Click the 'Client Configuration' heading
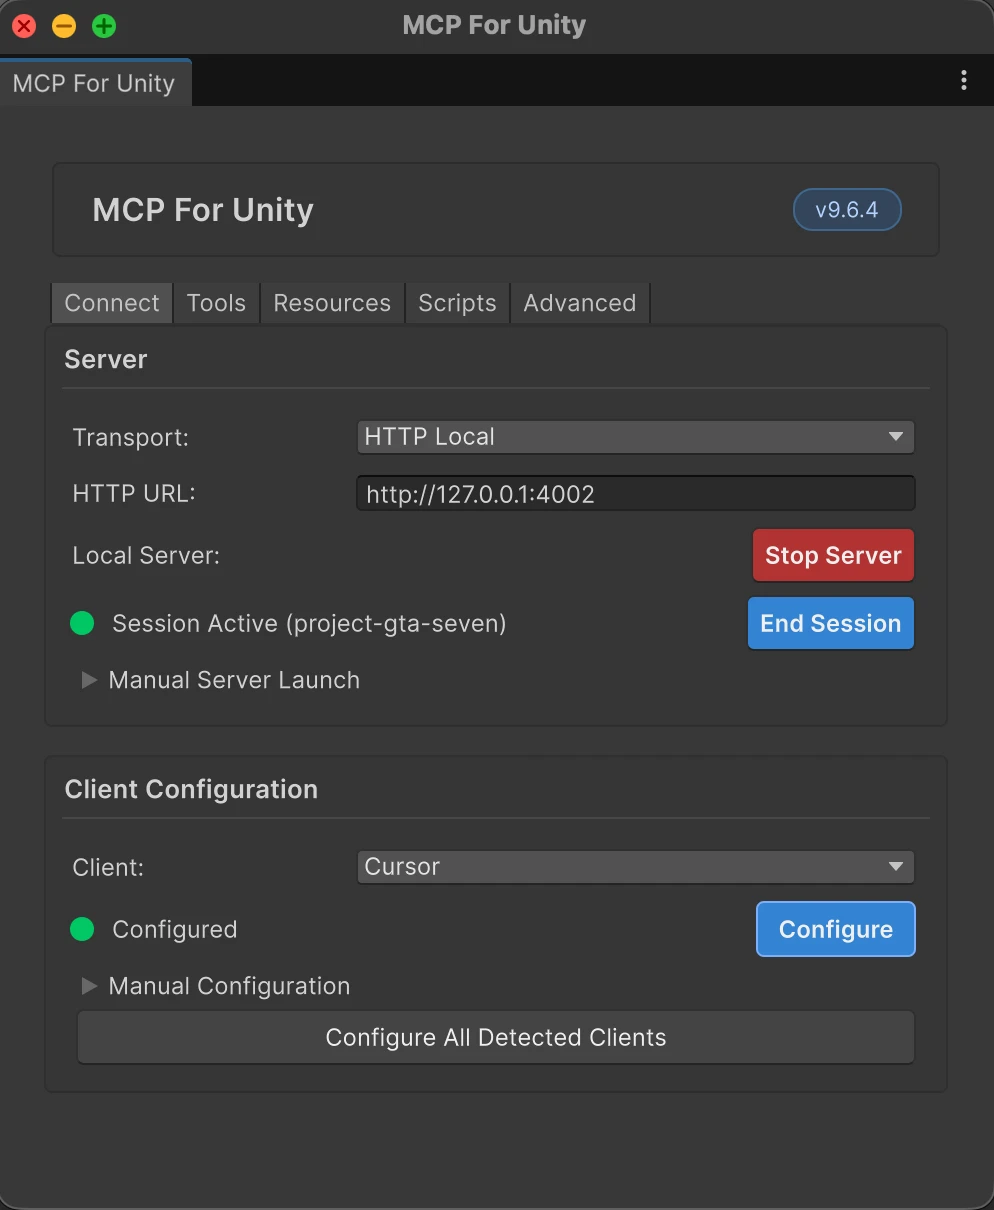994x1210 pixels. click(x=191, y=790)
